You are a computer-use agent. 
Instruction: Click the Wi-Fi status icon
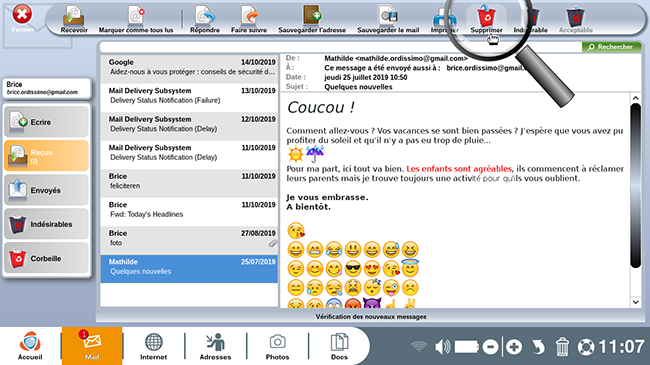[x=419, y=346]
